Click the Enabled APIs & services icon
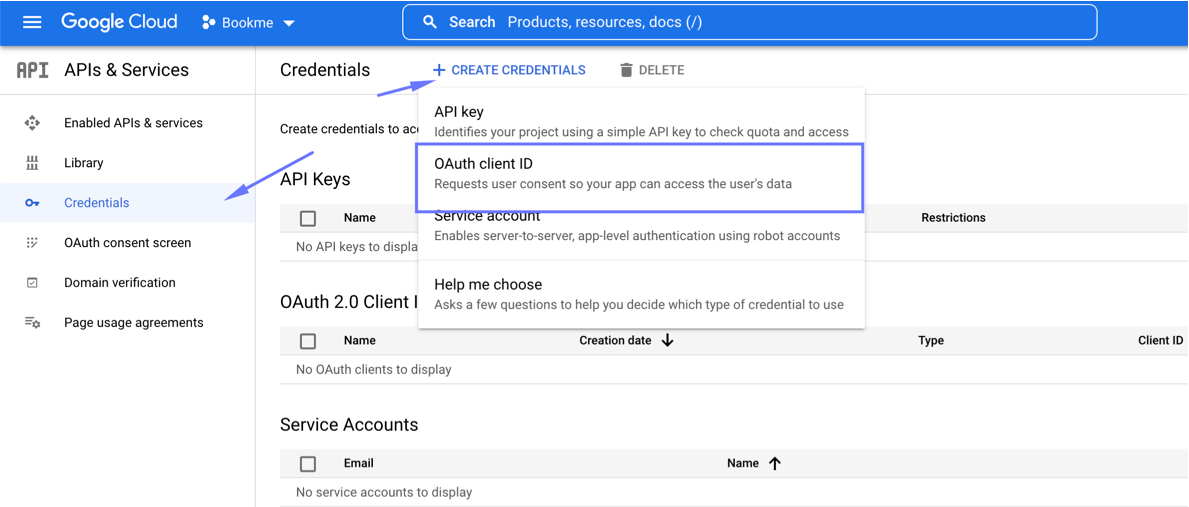Viewport: 1189px width, 507px height. [x=32, y=123]
